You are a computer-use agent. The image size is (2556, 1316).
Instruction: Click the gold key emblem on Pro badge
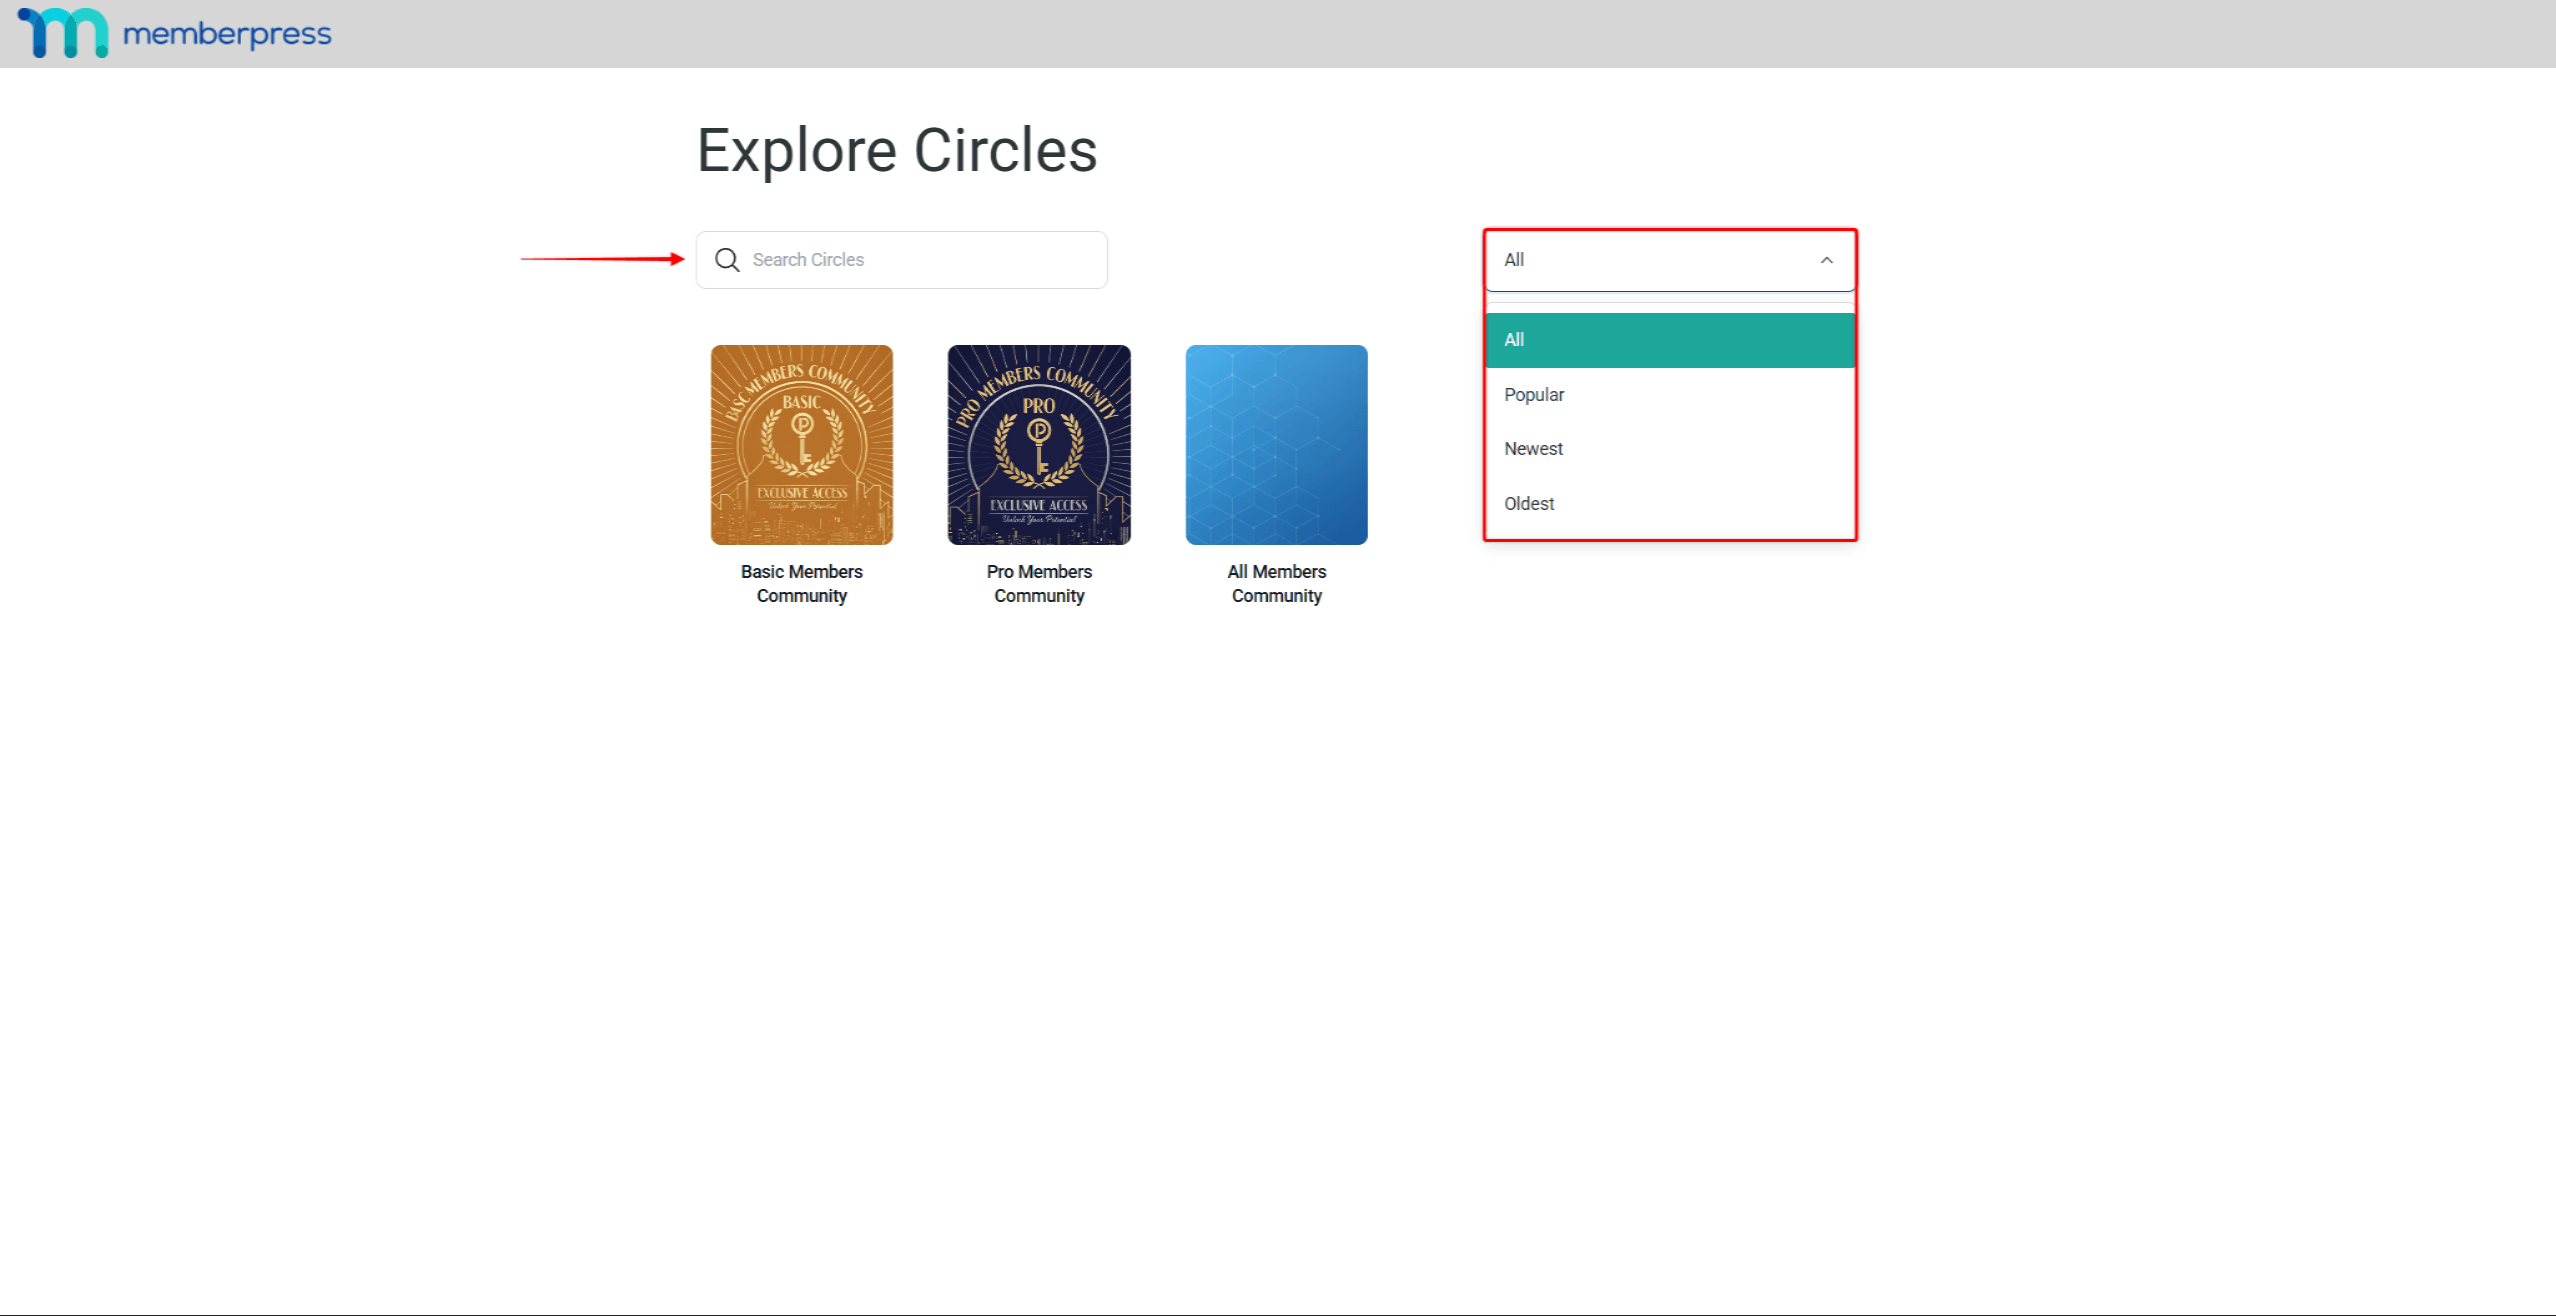1040,445
